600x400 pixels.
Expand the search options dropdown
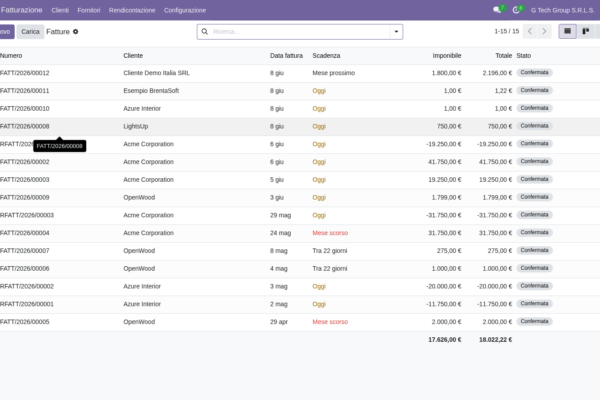pyautogui.click(x=396, y=32)
